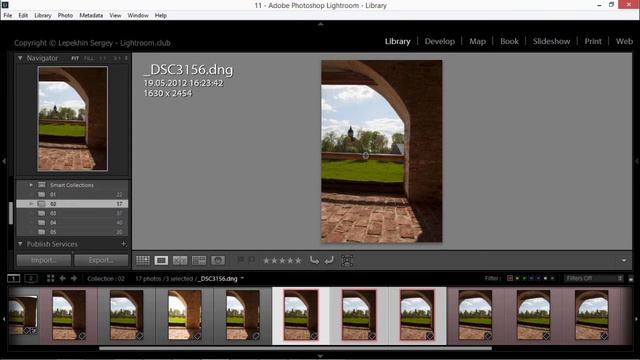Viewport: 640px width, 360px height.
Task: Set Navigator zoom to 1:1
Action: (x=103, y=58)
